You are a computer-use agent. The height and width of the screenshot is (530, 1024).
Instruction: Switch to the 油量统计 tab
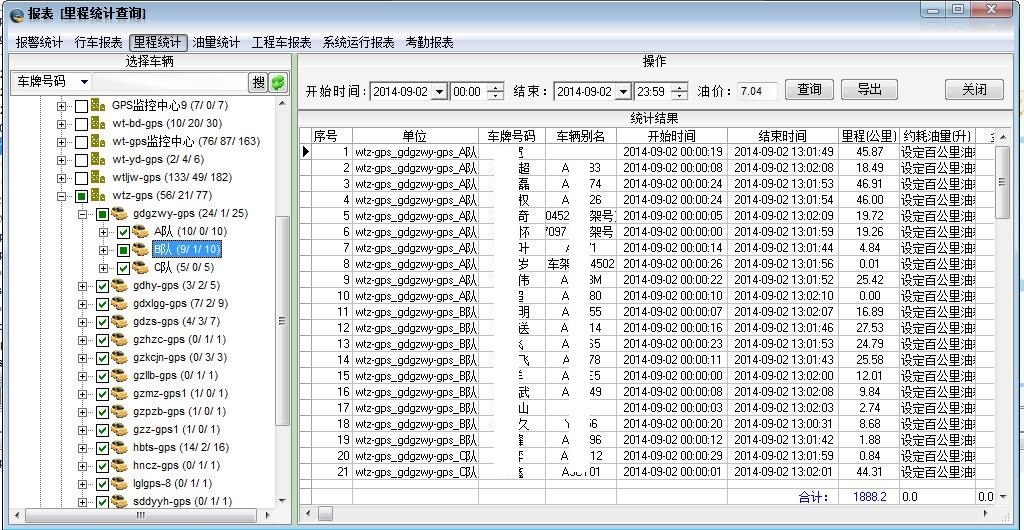[216, 43]
